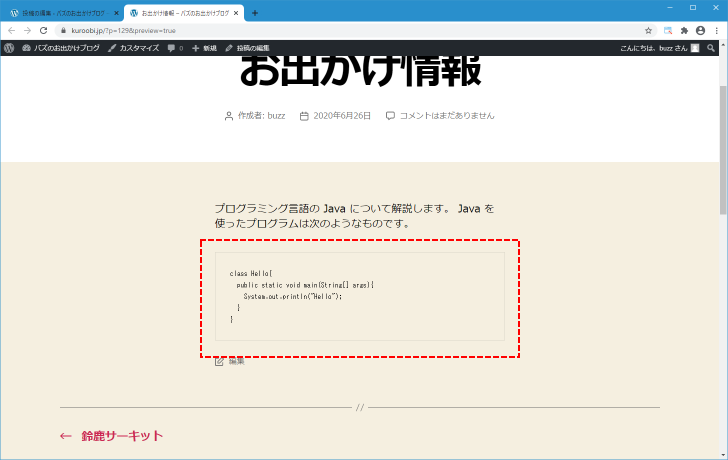
Task: Click the browser forward arrow
Action: coord(27,31)
